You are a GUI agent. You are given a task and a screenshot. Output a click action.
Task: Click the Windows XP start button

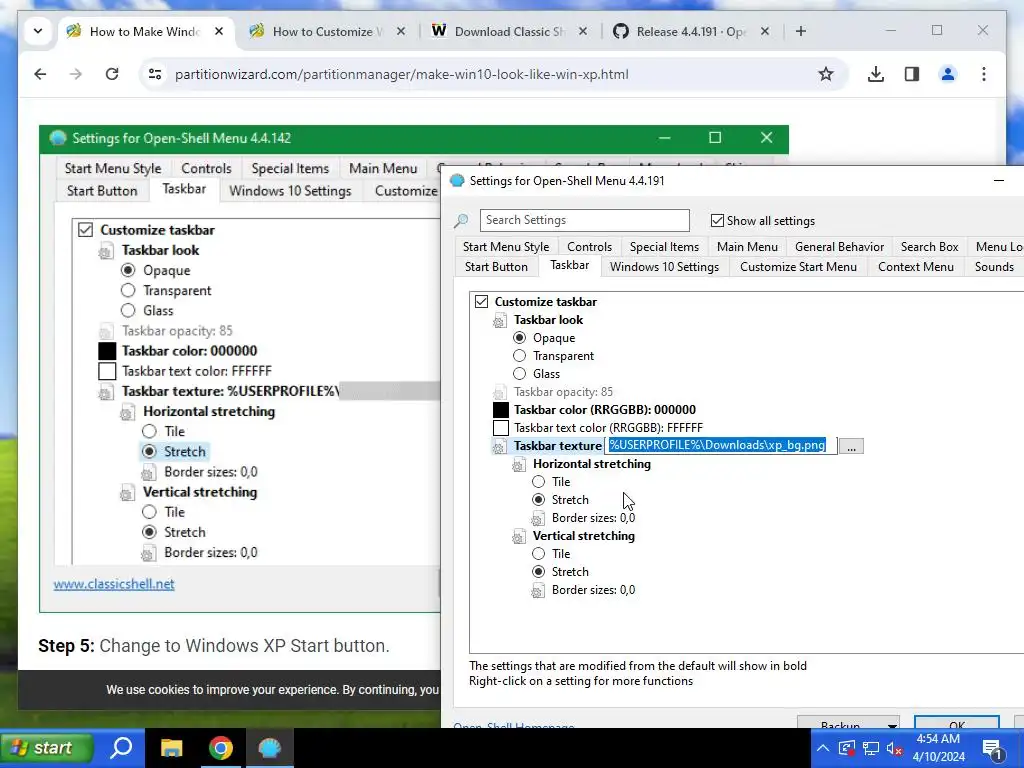tap(46, 748)
